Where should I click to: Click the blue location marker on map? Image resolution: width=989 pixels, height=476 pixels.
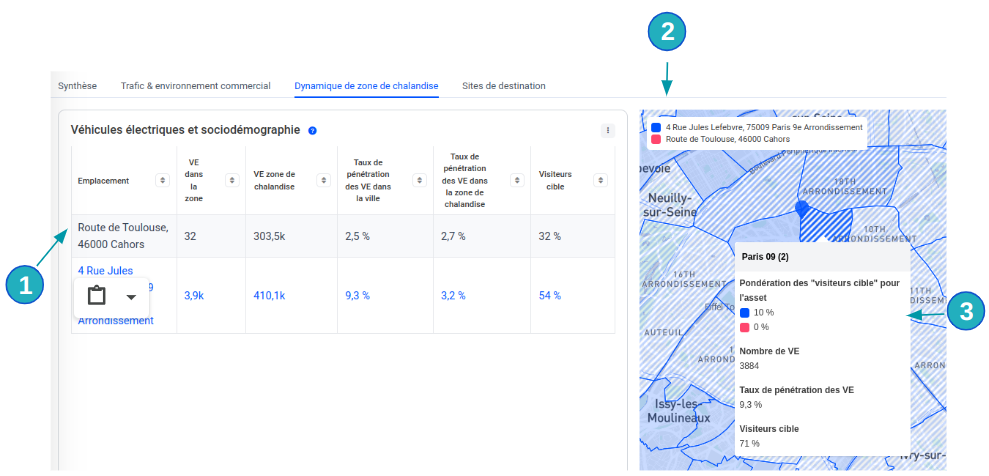(801, 207)
